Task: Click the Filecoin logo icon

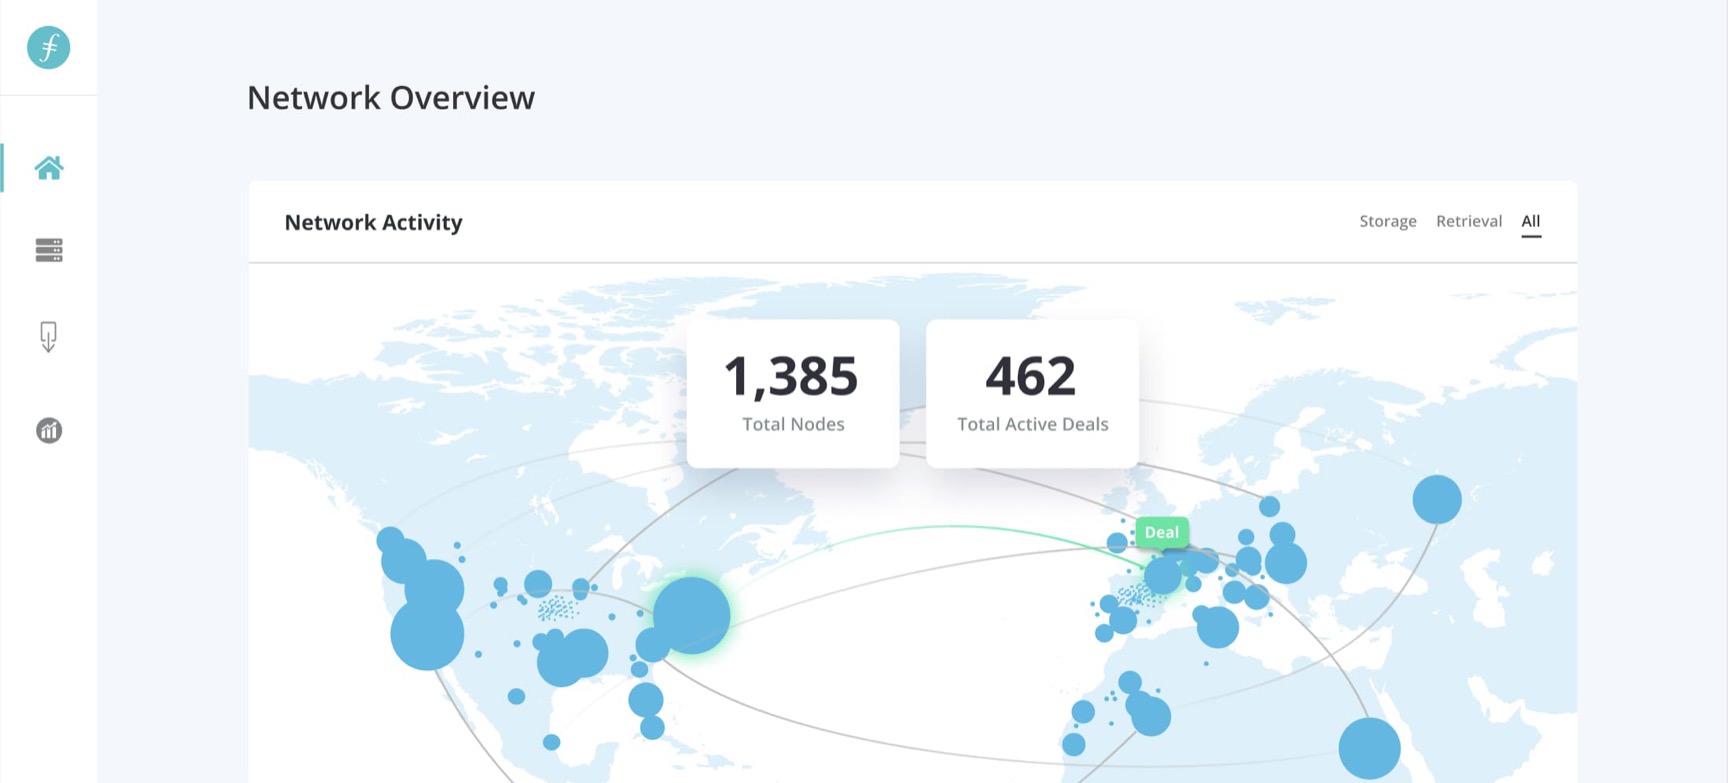Action: [x=48, y=47]
